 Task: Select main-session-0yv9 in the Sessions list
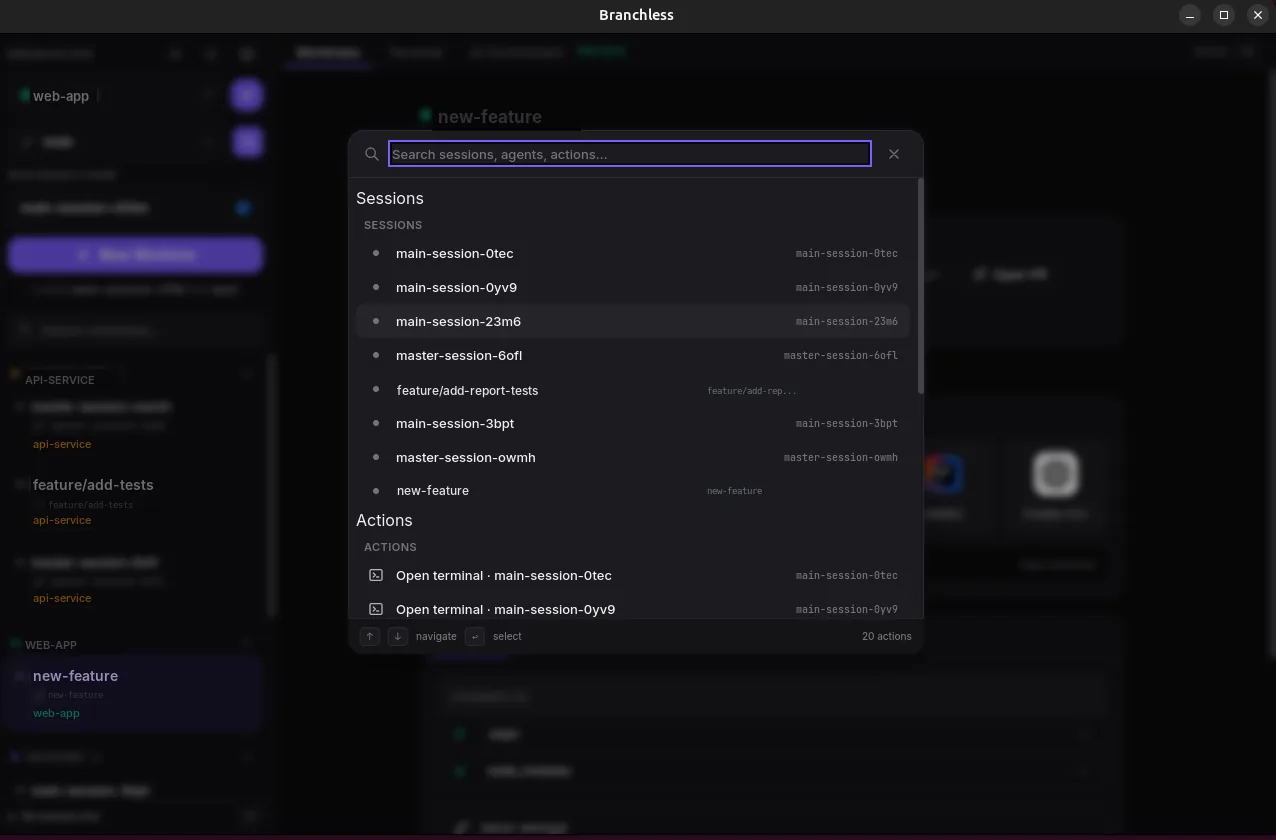pos(633,288)
